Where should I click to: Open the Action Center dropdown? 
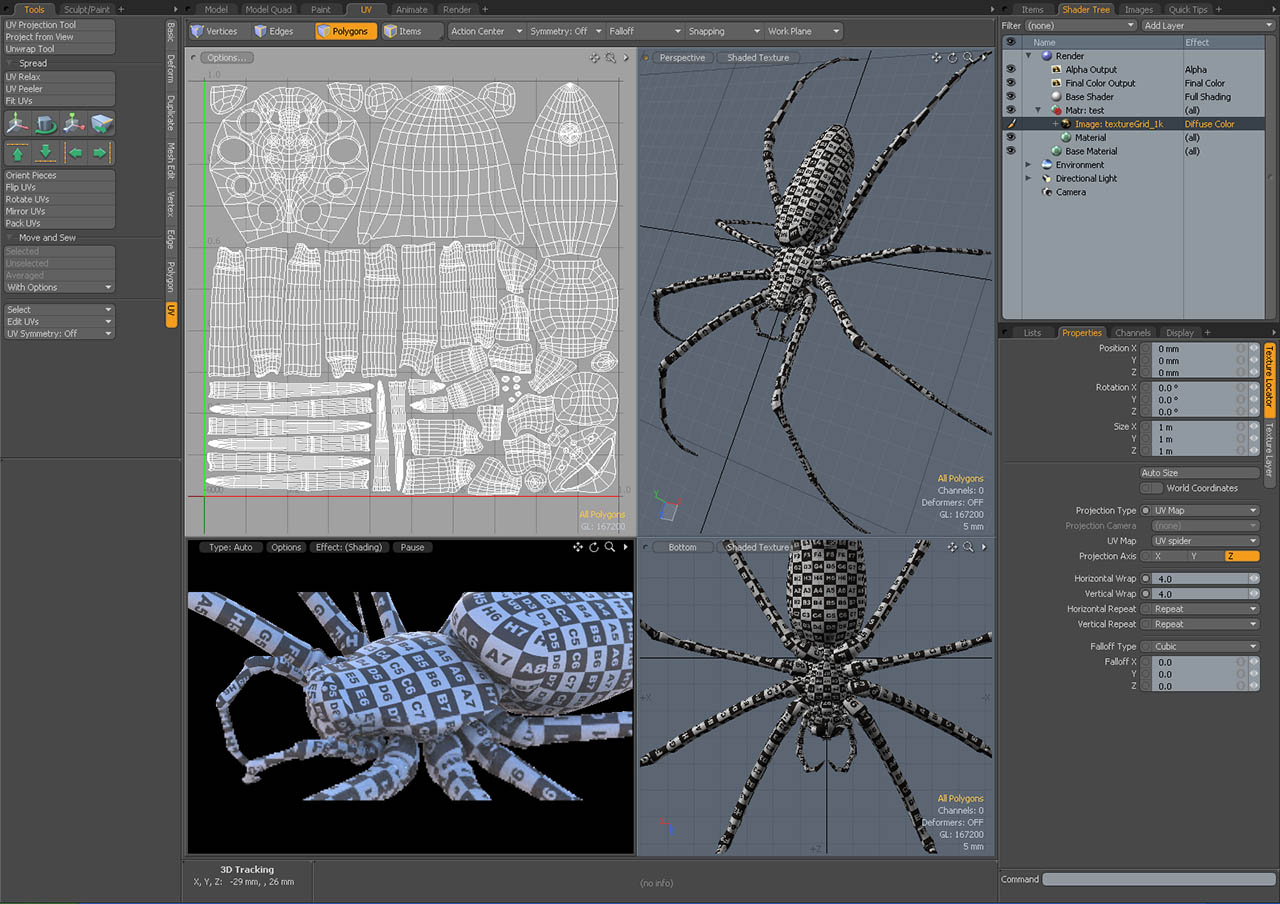tap(486, 31)
